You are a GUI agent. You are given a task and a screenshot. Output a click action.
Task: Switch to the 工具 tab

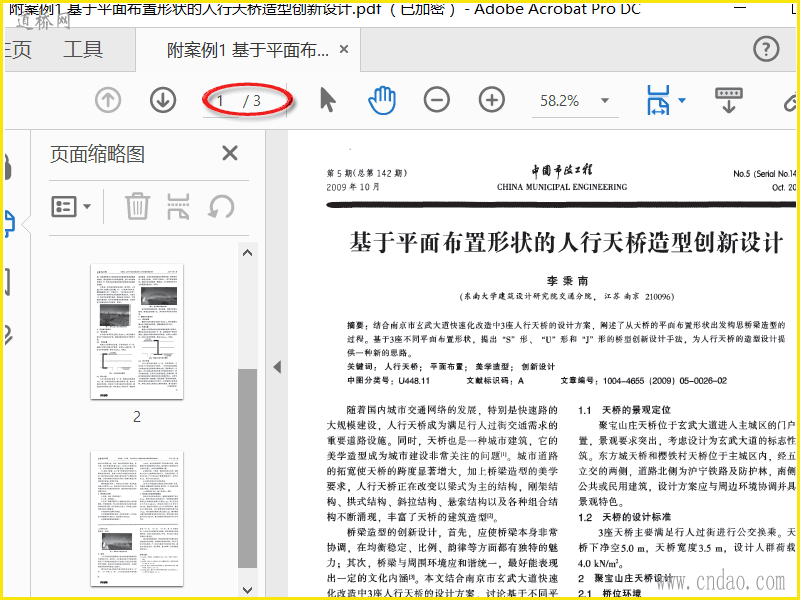[x=83, y=50]
